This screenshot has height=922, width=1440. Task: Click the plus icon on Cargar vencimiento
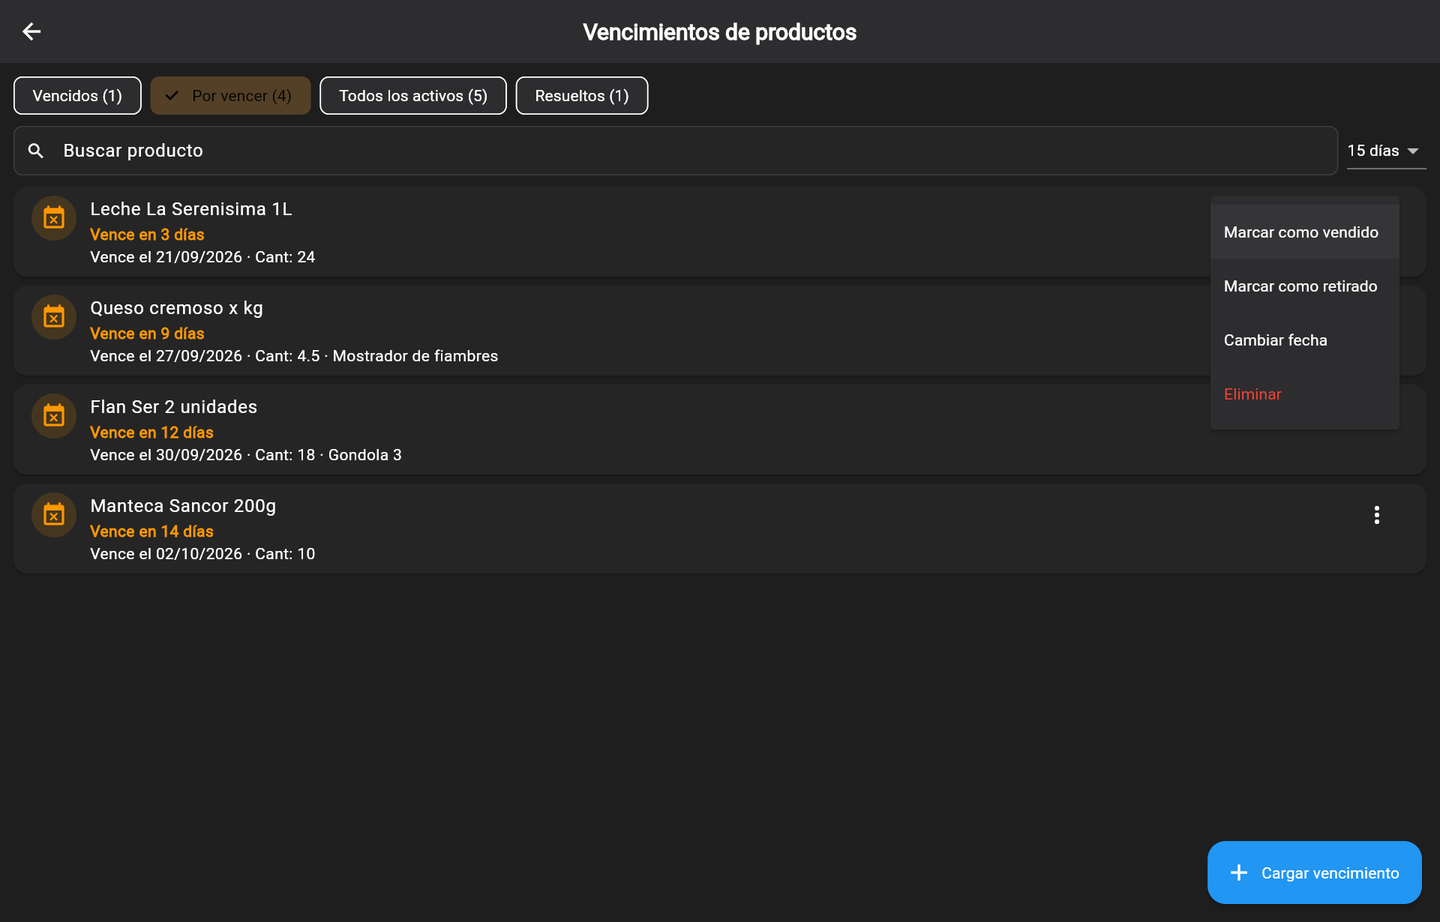tap(1239, 873)
